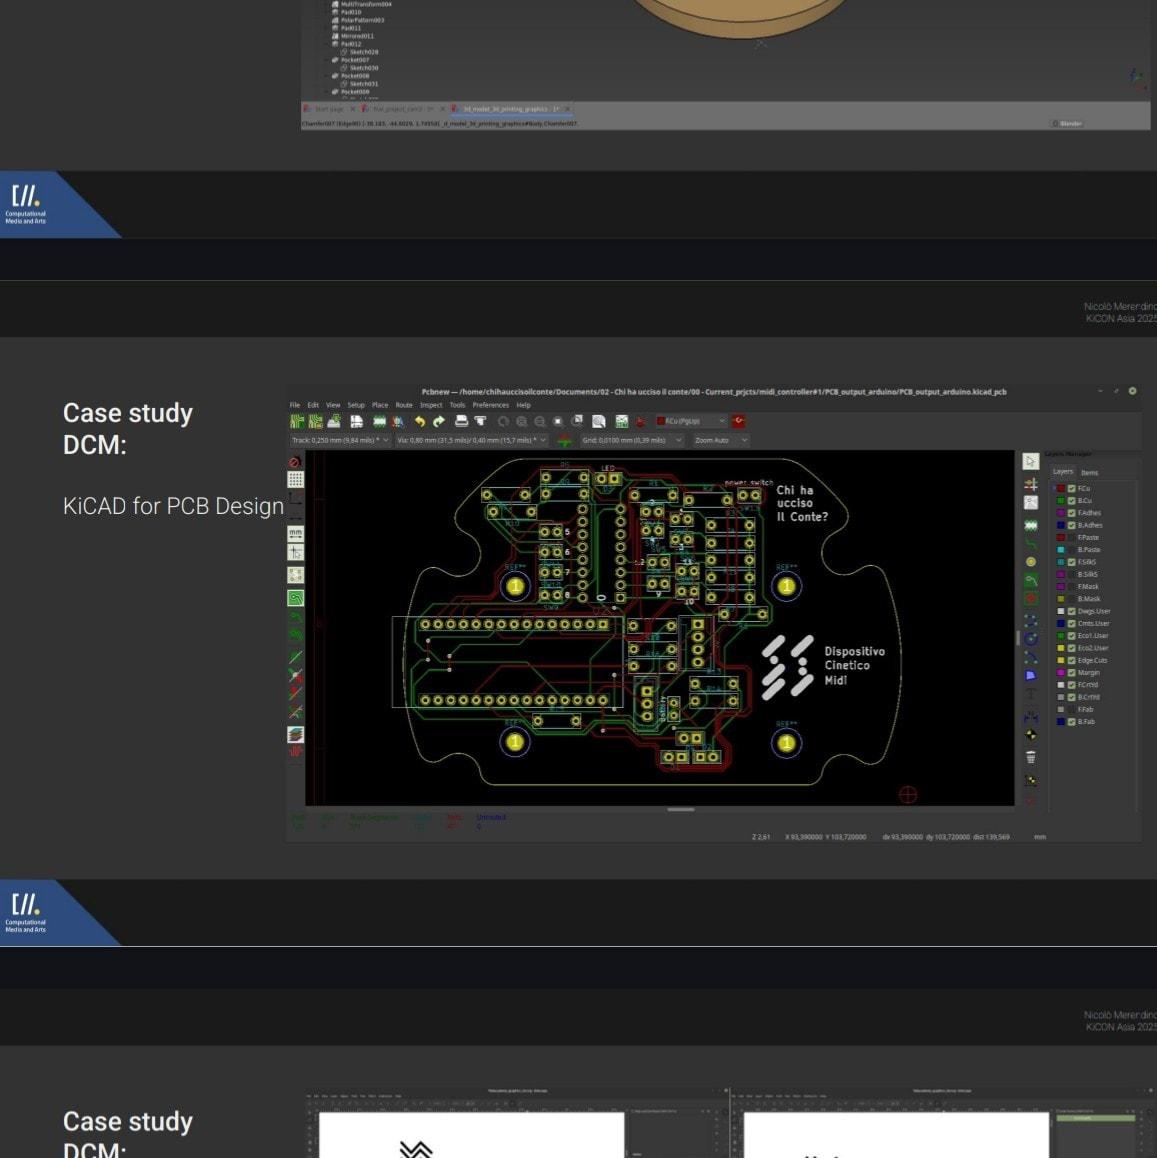
Task: Open the Preferences menu
Action: tap(490, 405)
